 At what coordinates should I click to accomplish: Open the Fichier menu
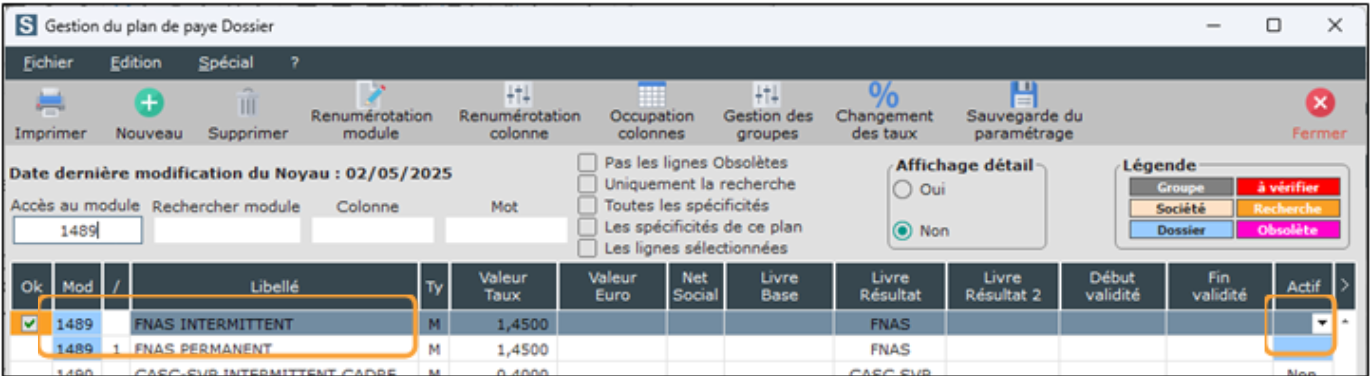48,62
